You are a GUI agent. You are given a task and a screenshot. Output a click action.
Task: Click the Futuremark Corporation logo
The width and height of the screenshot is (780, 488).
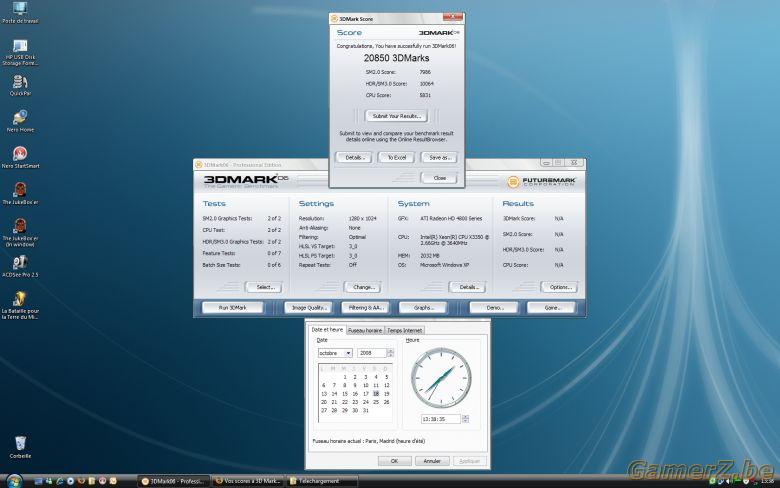coord(541,182)
